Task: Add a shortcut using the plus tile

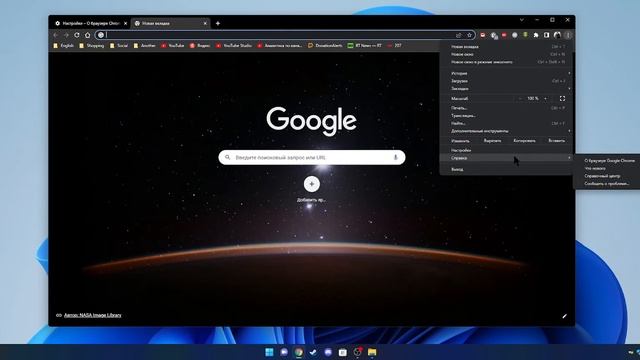Action: tap(312, 184)
